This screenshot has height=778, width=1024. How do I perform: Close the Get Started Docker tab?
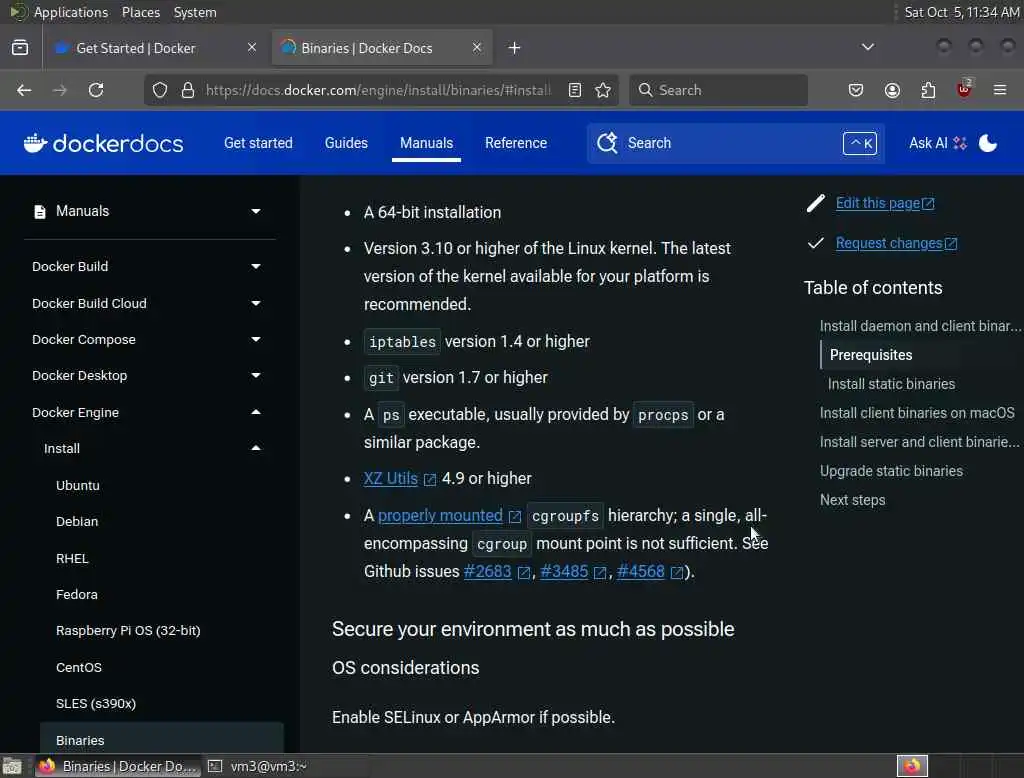point(252,47)
